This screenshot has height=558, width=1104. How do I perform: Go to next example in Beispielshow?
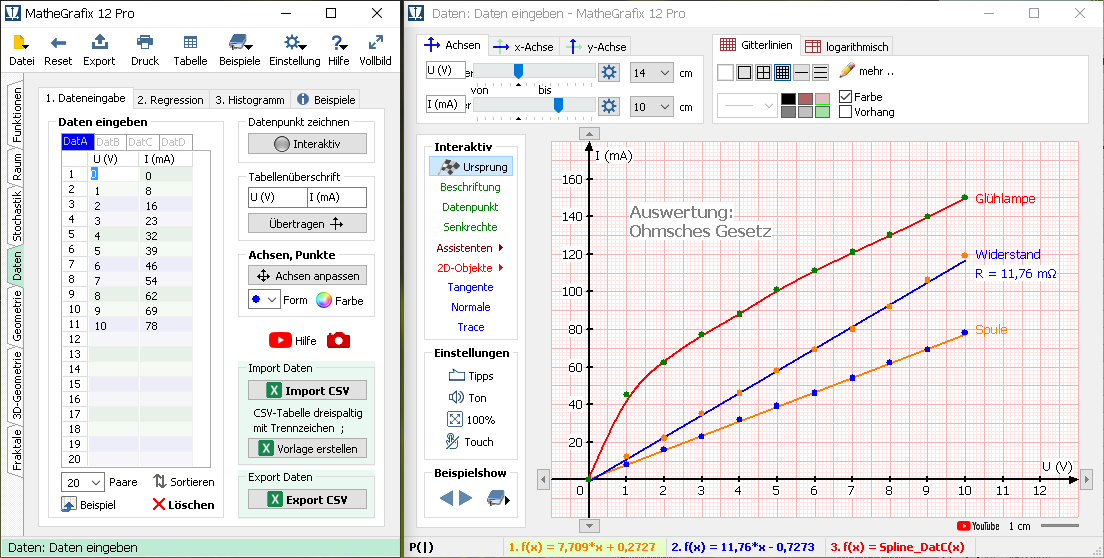[465, 498]
